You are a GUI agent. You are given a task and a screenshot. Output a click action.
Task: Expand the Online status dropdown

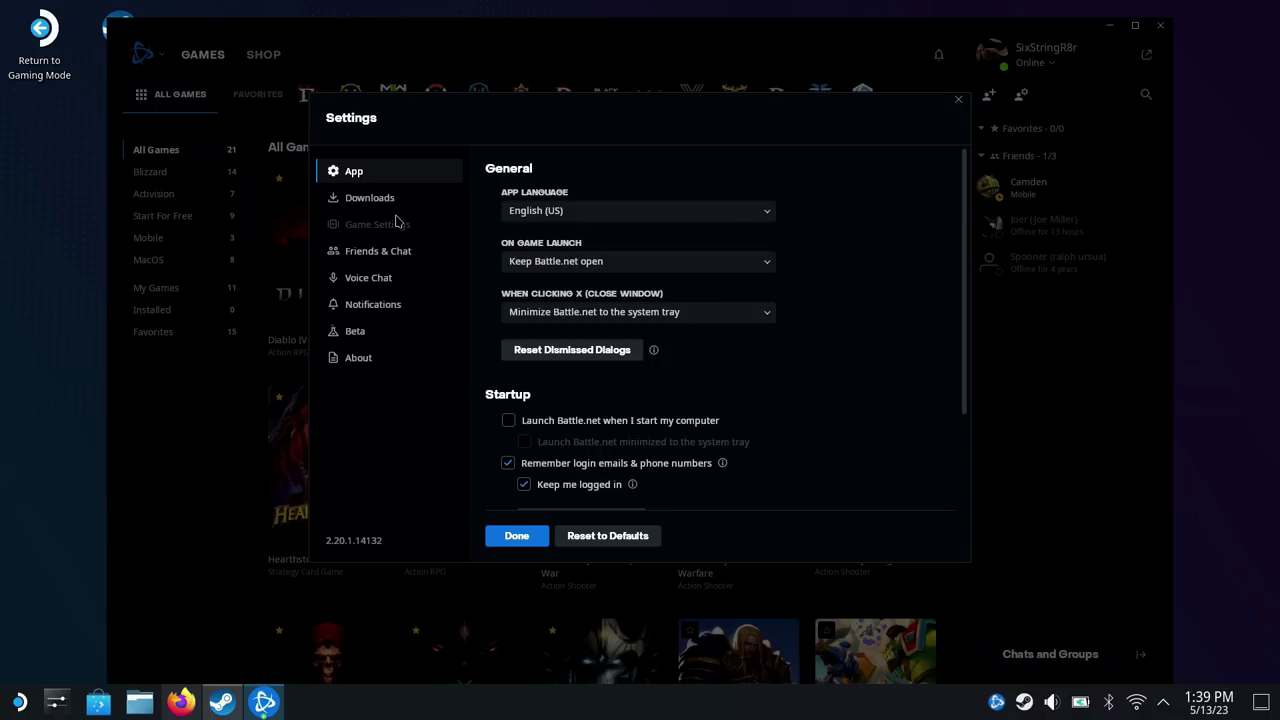(1035, 63)
